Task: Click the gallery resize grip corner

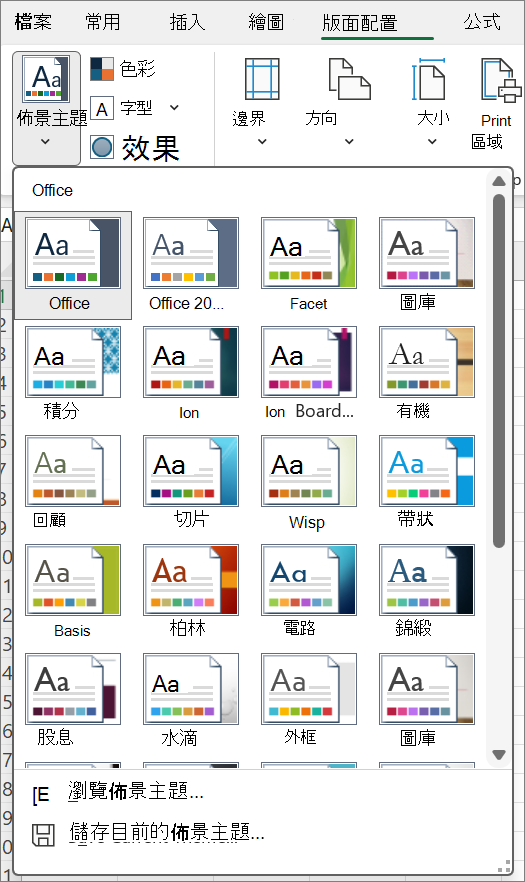Action: pyautogui.click(x=505, y=866)
